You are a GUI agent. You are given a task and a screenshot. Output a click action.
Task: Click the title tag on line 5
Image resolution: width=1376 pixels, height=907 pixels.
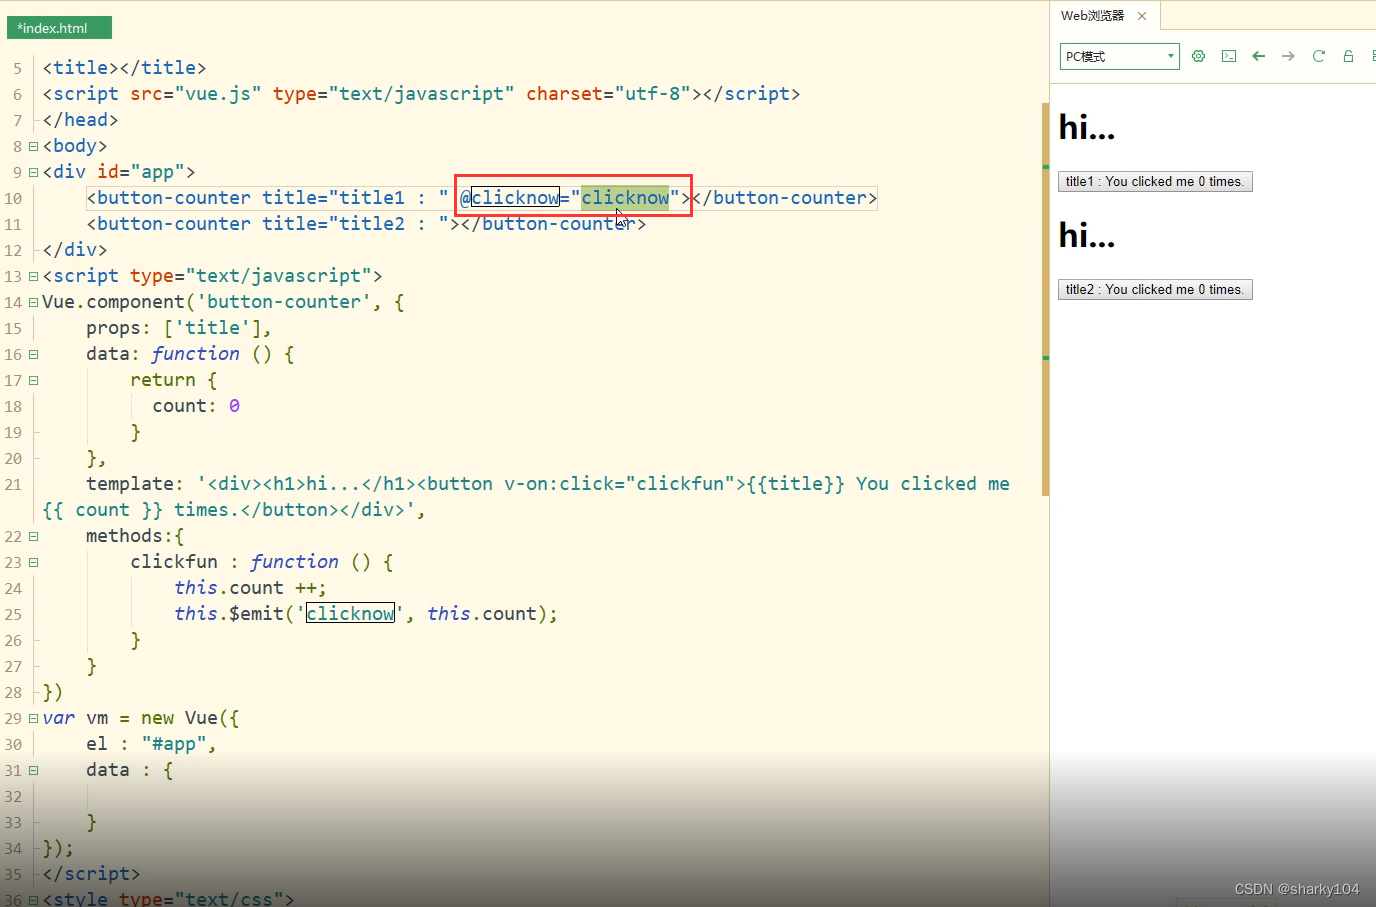(124, 68)
